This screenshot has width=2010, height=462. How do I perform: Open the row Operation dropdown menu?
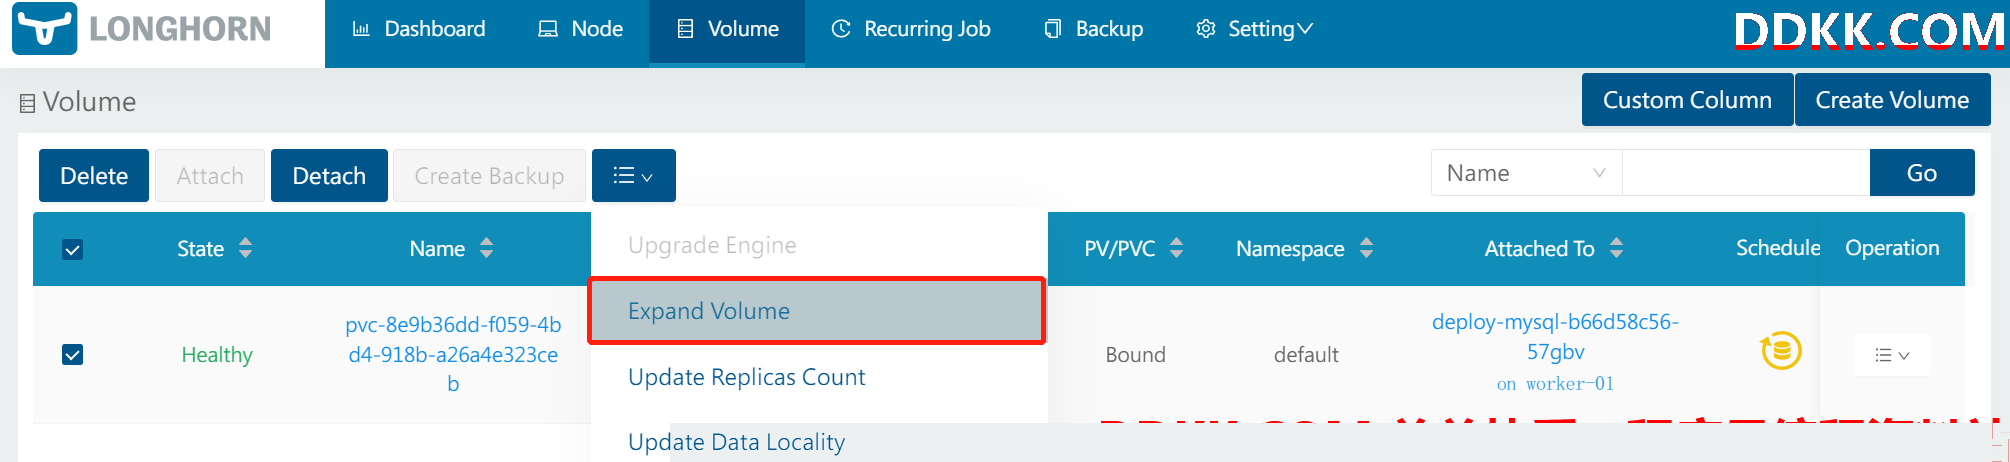click(x=1892, y=355)
